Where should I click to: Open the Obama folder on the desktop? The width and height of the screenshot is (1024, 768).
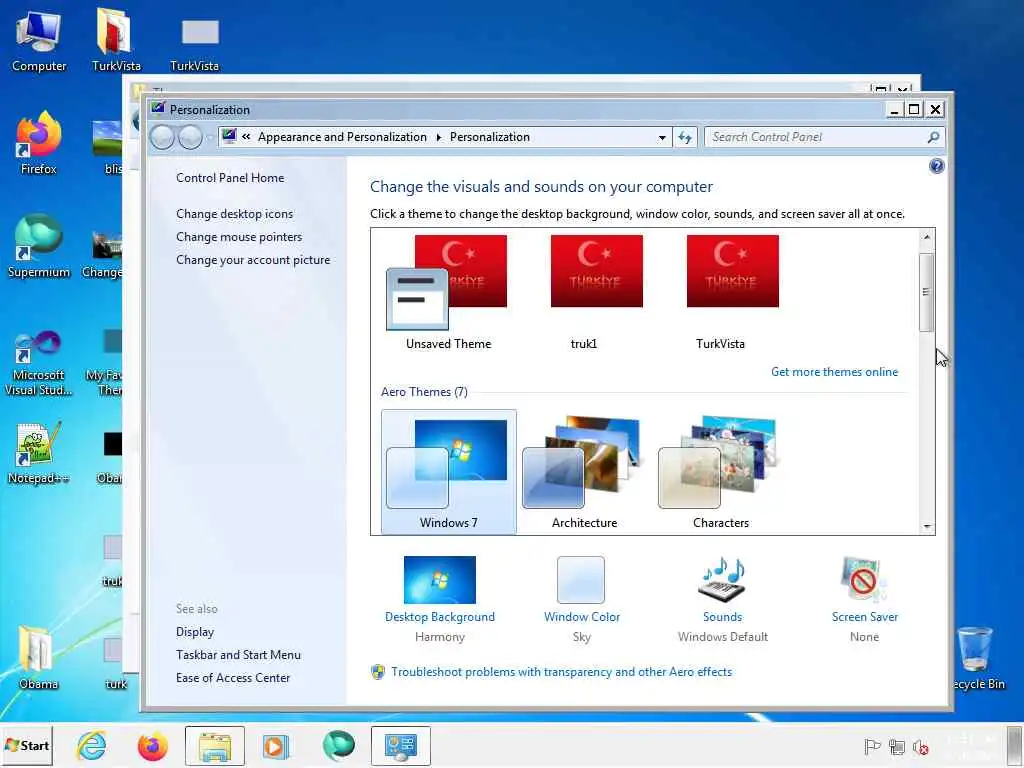click(39, 658)
